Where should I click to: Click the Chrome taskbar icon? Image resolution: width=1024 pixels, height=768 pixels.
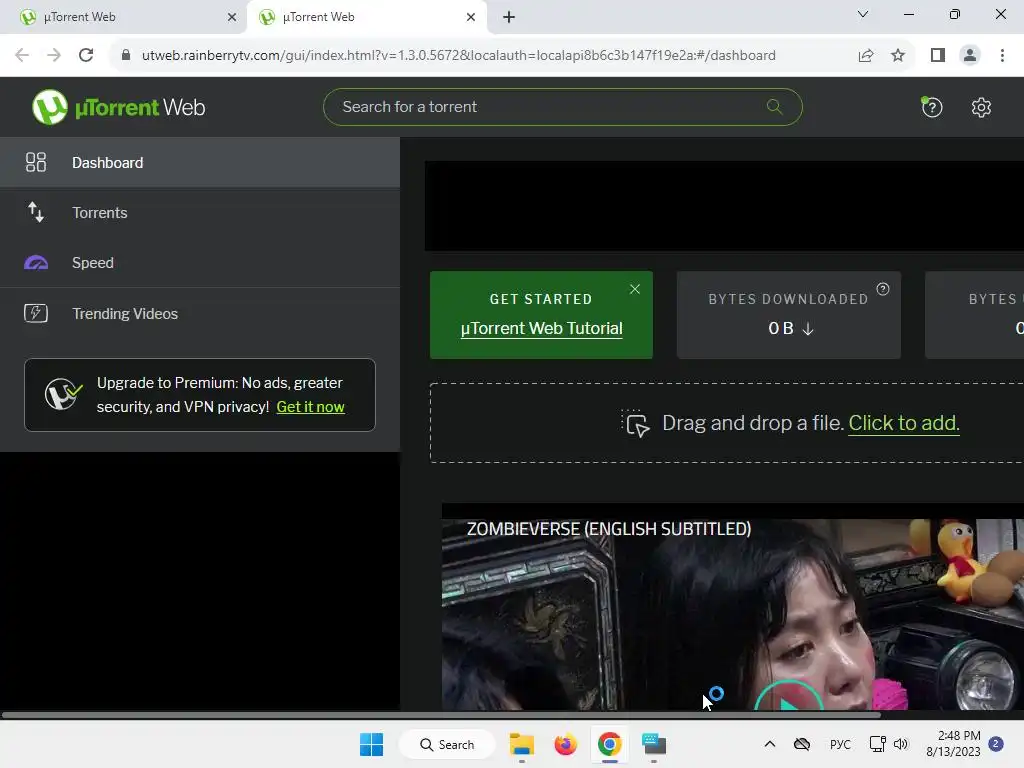pyautogui.click(x=609, y=744)
